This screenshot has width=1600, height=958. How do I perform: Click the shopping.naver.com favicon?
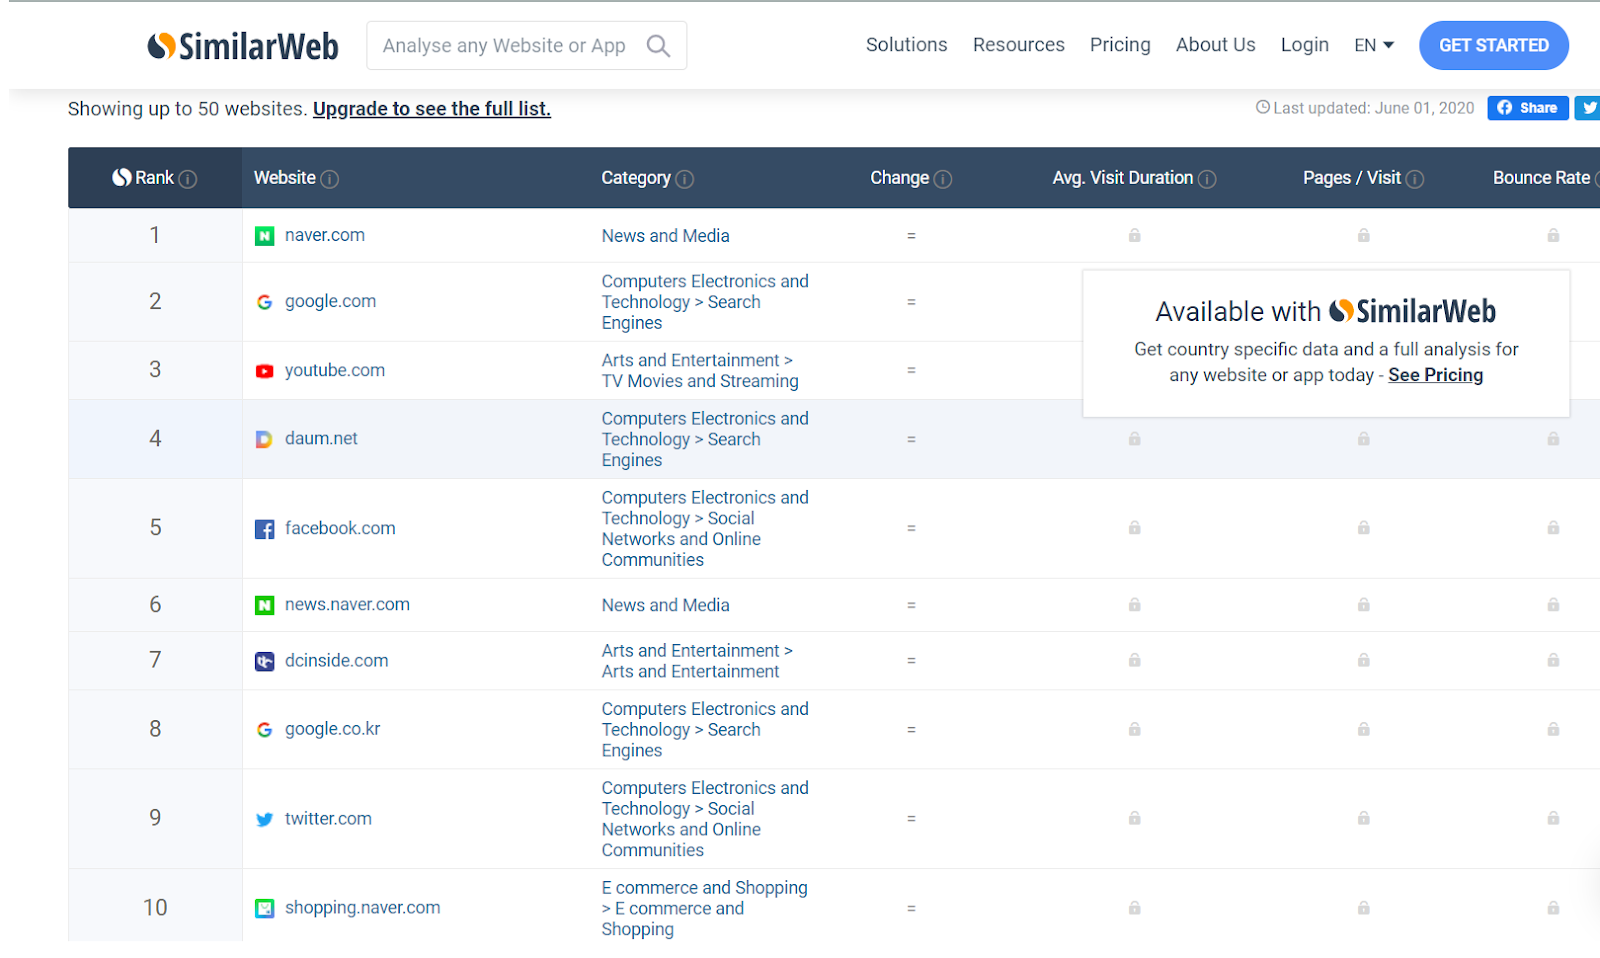click(264, 908)
